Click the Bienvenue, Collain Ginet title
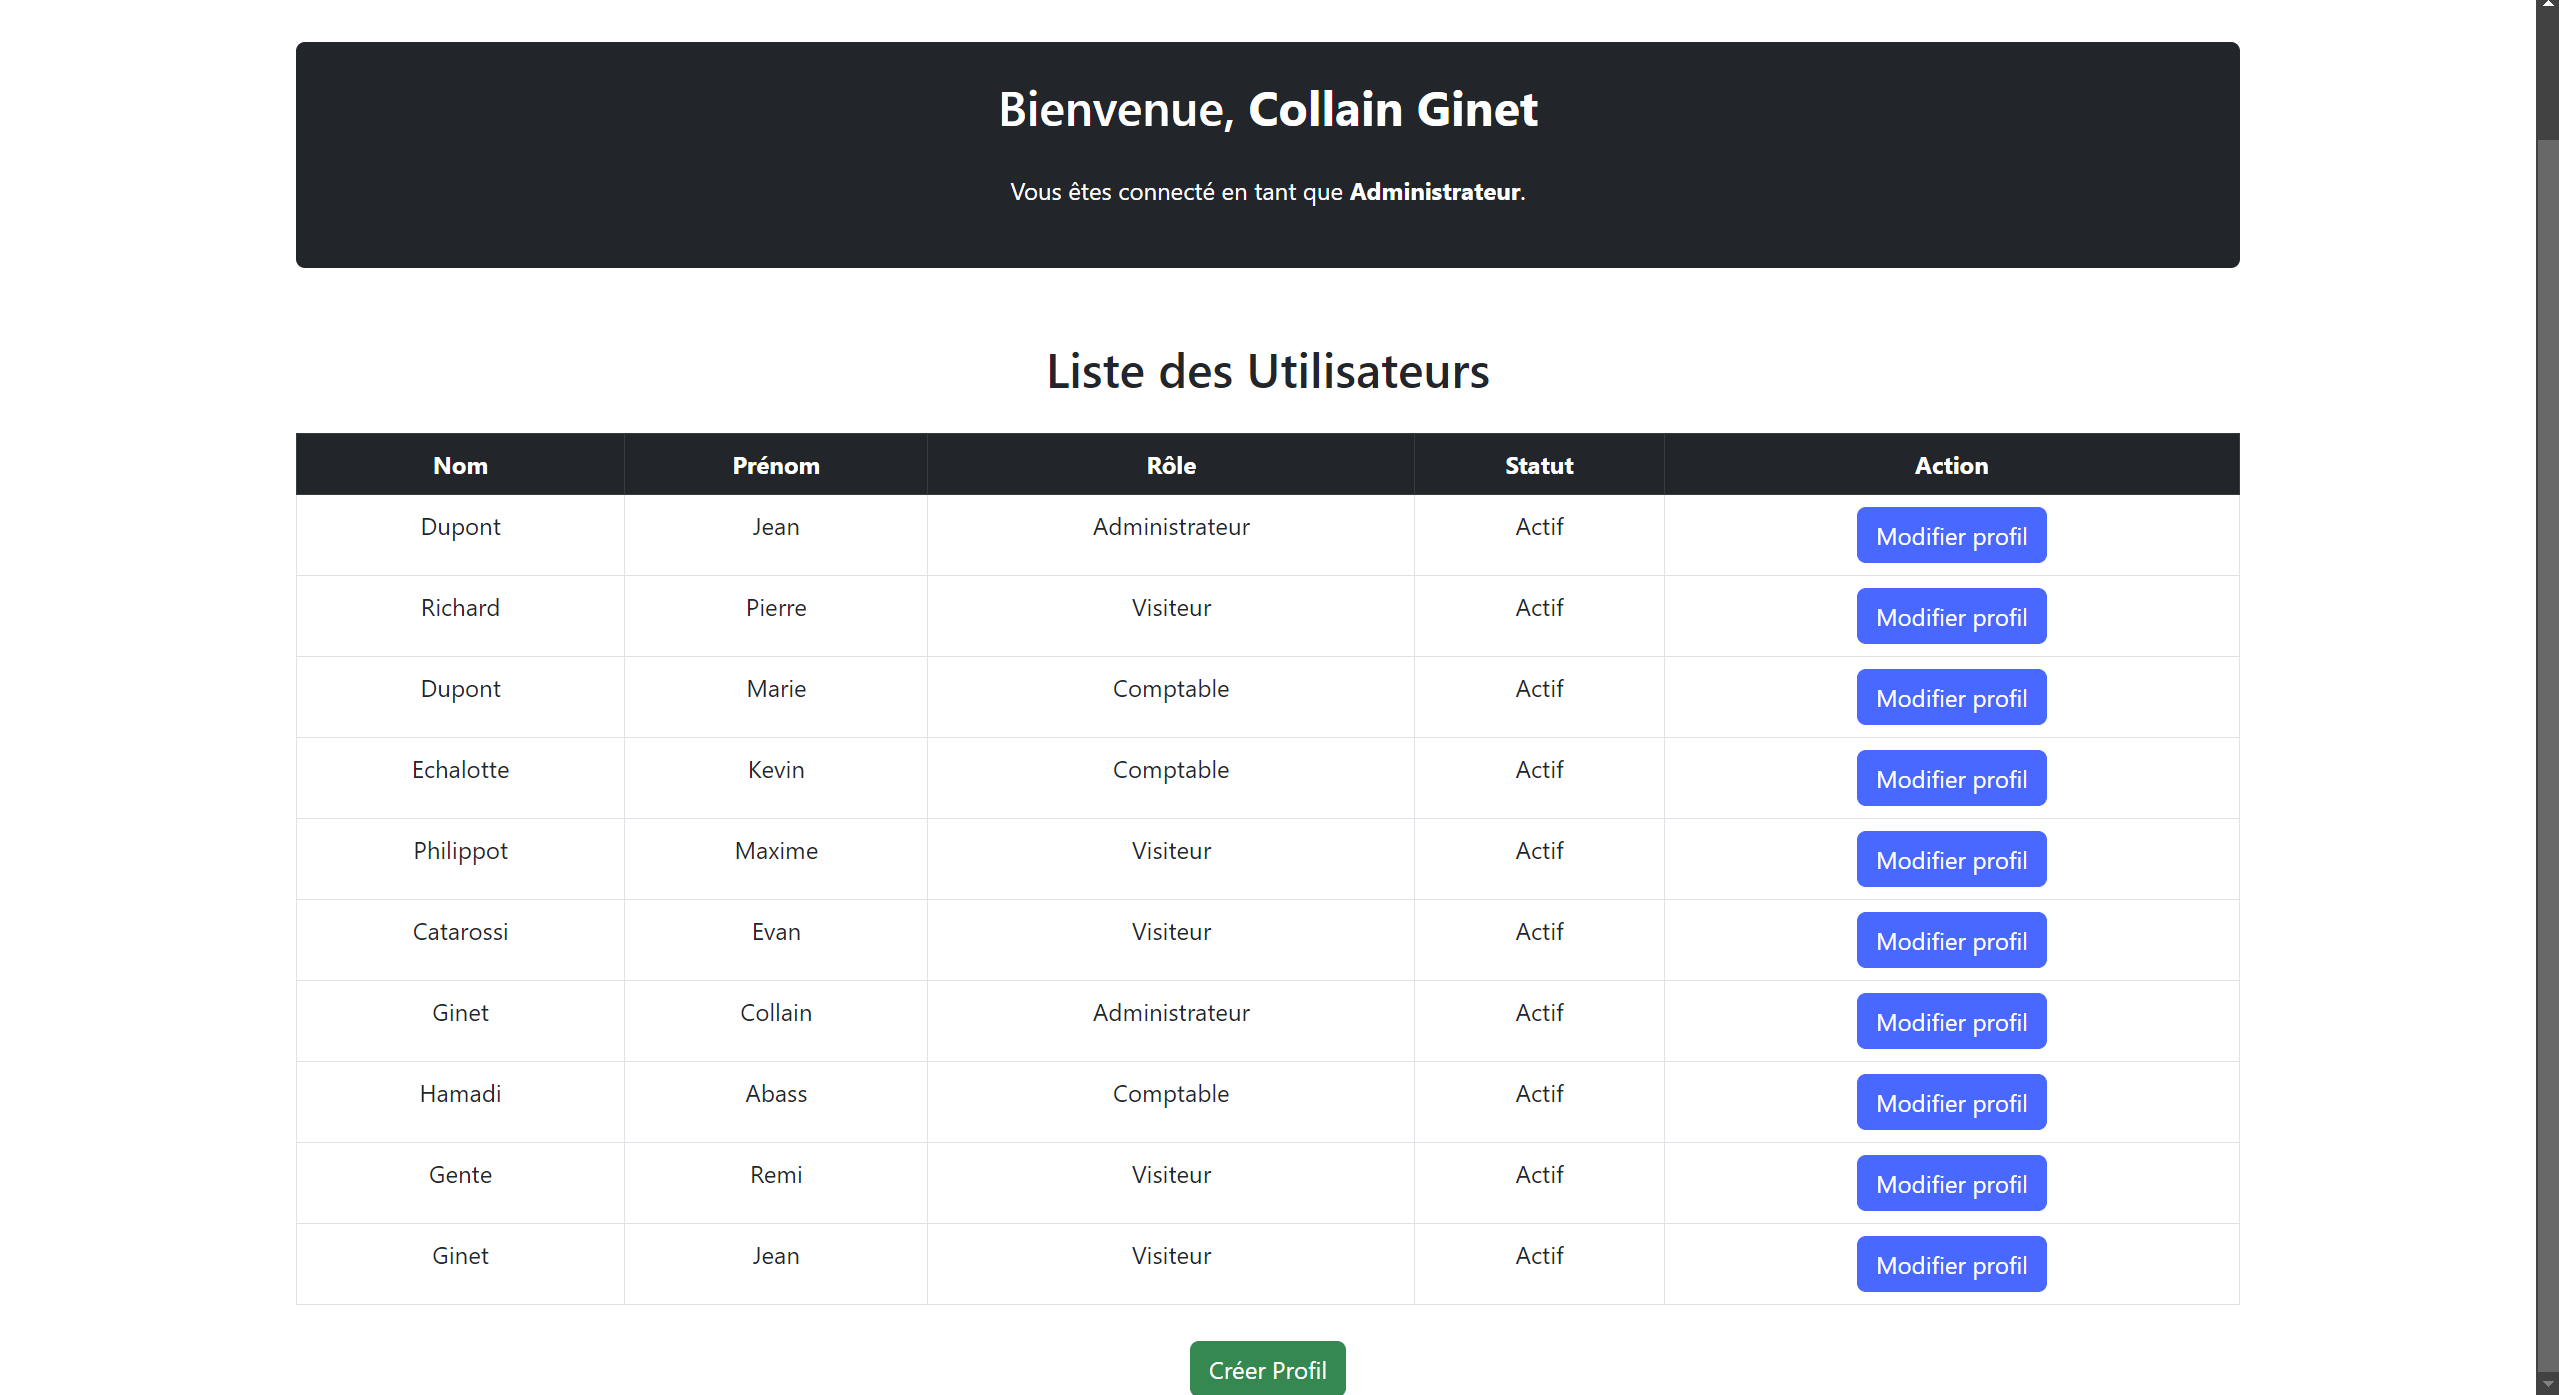Viewport: 2559px width, 1395px height. [1267, 109]
